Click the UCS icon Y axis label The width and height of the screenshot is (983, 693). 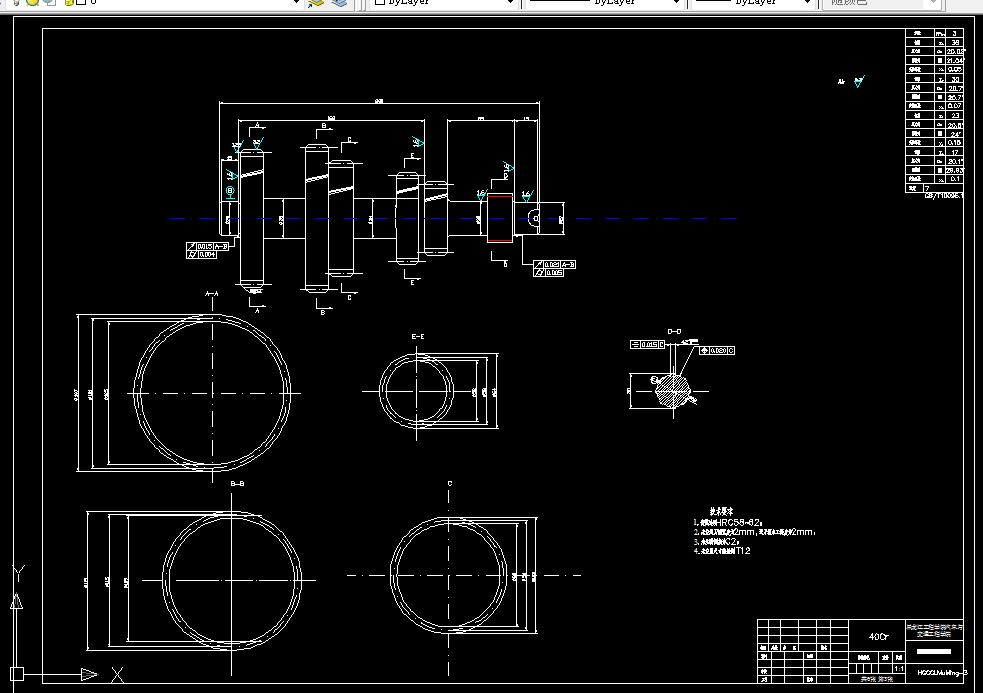point(19,573)
